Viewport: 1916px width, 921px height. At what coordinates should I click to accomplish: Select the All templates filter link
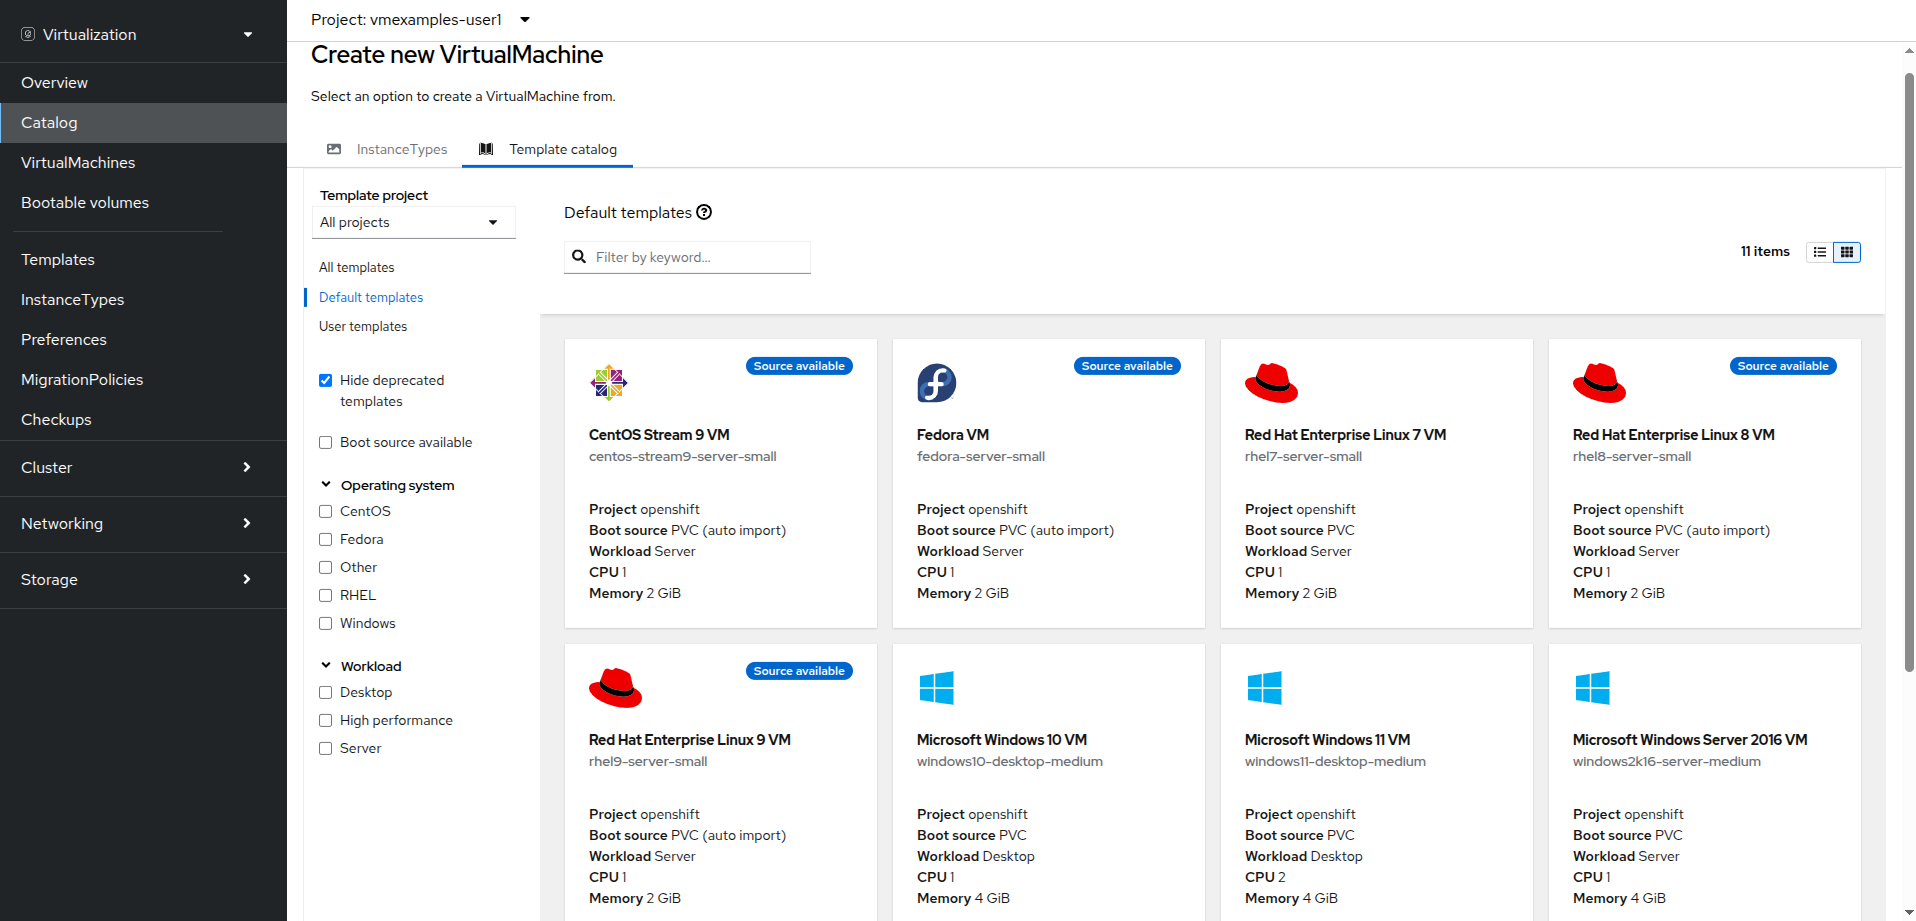356,267
